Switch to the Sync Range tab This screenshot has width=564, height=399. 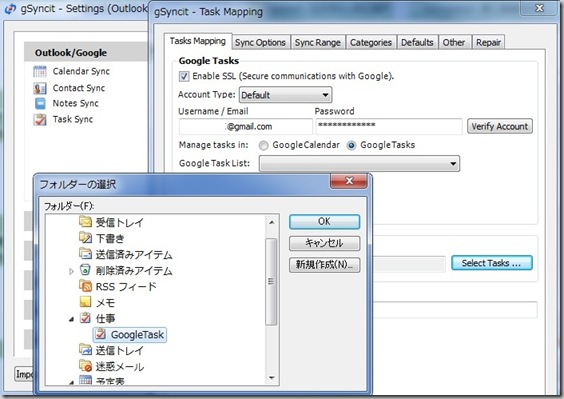tap(318, 42)
